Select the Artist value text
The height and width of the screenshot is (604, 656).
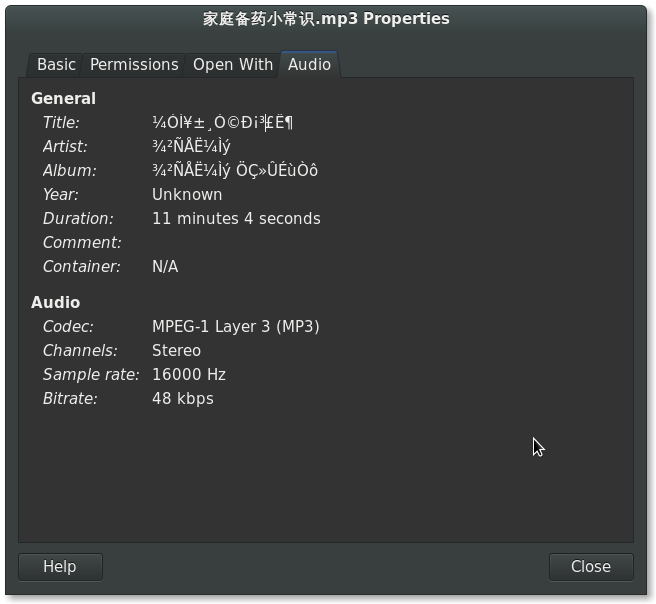(191, 147)
